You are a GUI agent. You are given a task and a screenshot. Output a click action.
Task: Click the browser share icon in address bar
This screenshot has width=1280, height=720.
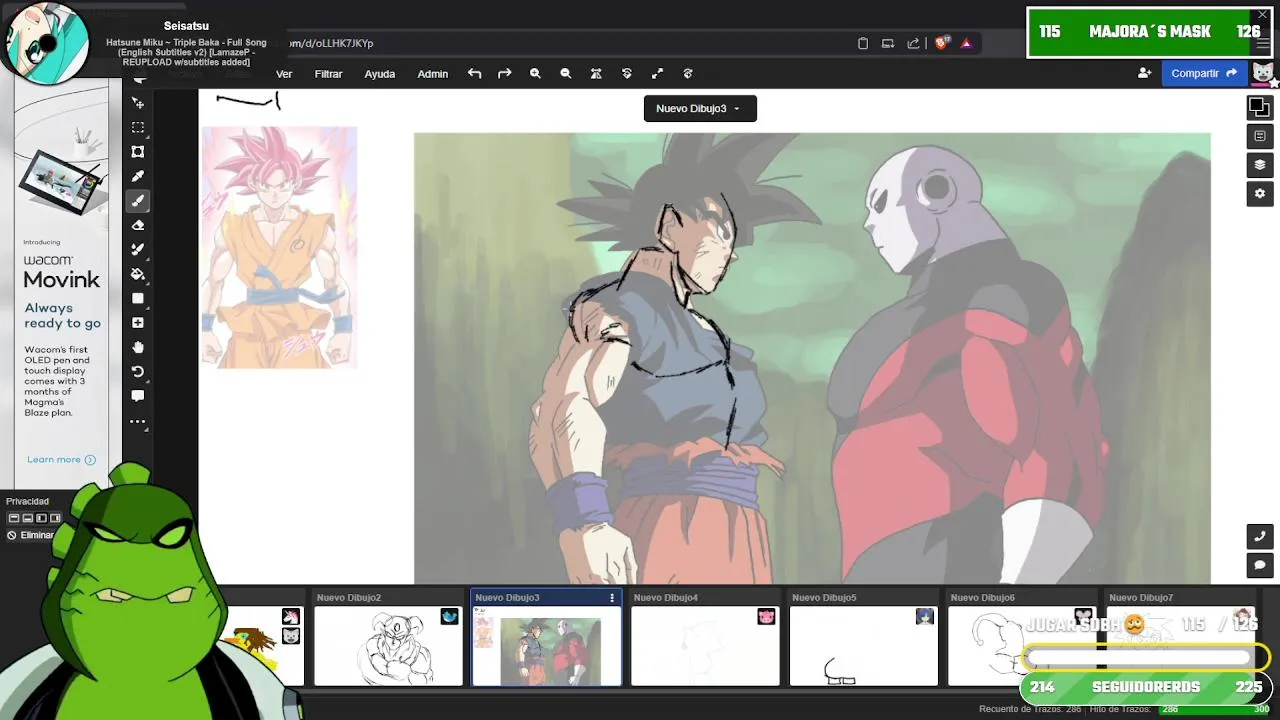pos(913,43)
